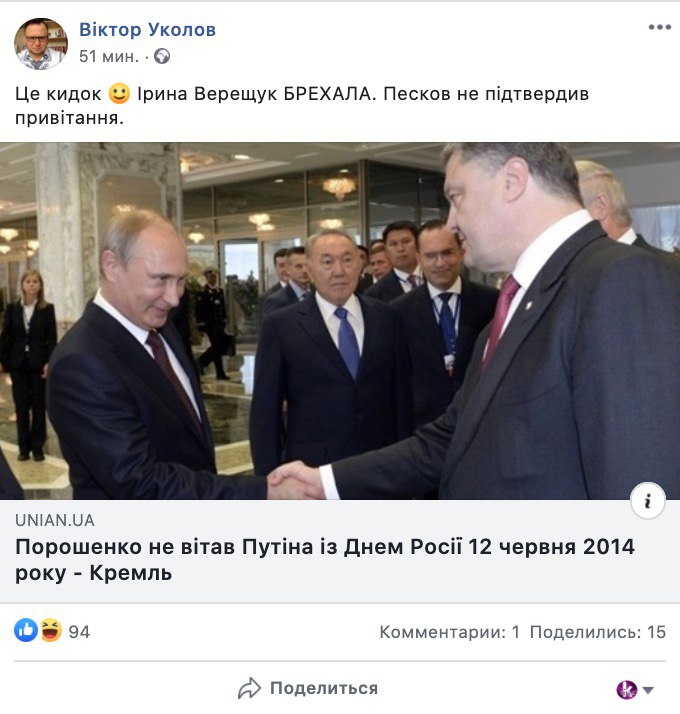Open the UNIAN.UA source link

[x=55, y=520]
